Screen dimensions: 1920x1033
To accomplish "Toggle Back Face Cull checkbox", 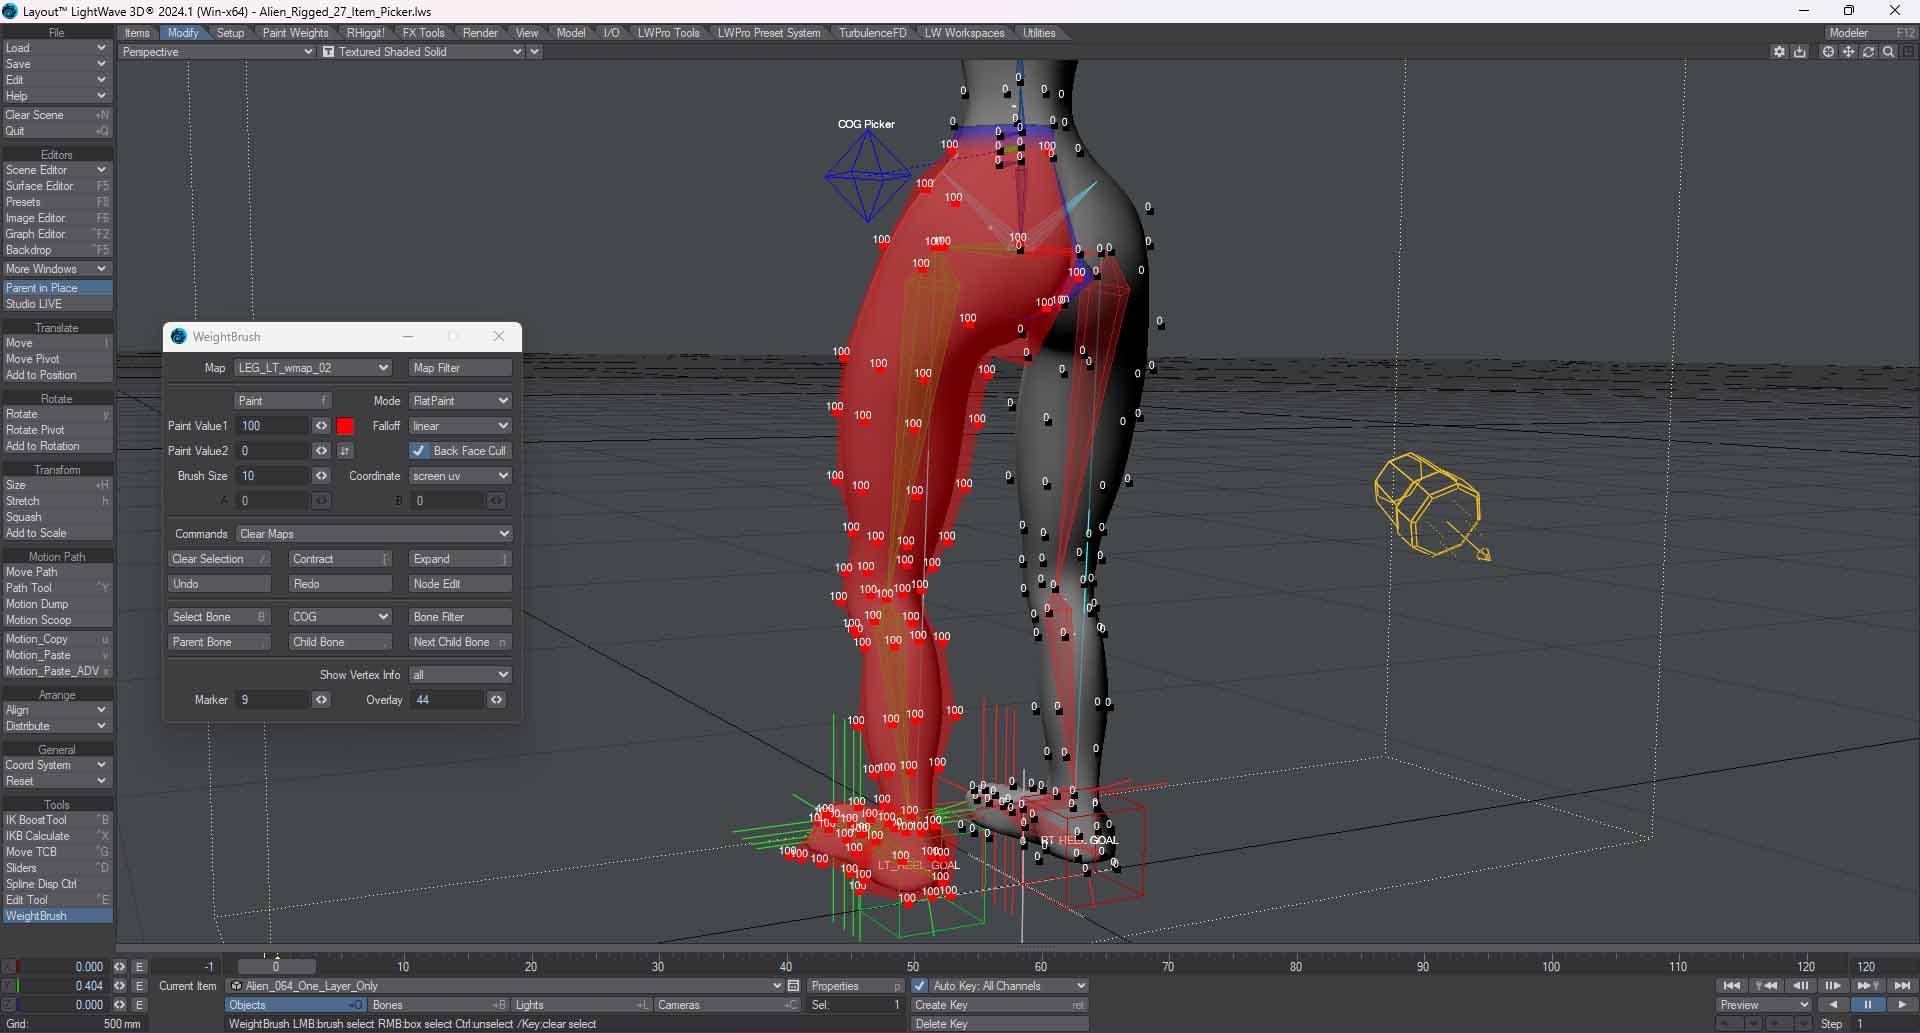I will click(419, 451).
